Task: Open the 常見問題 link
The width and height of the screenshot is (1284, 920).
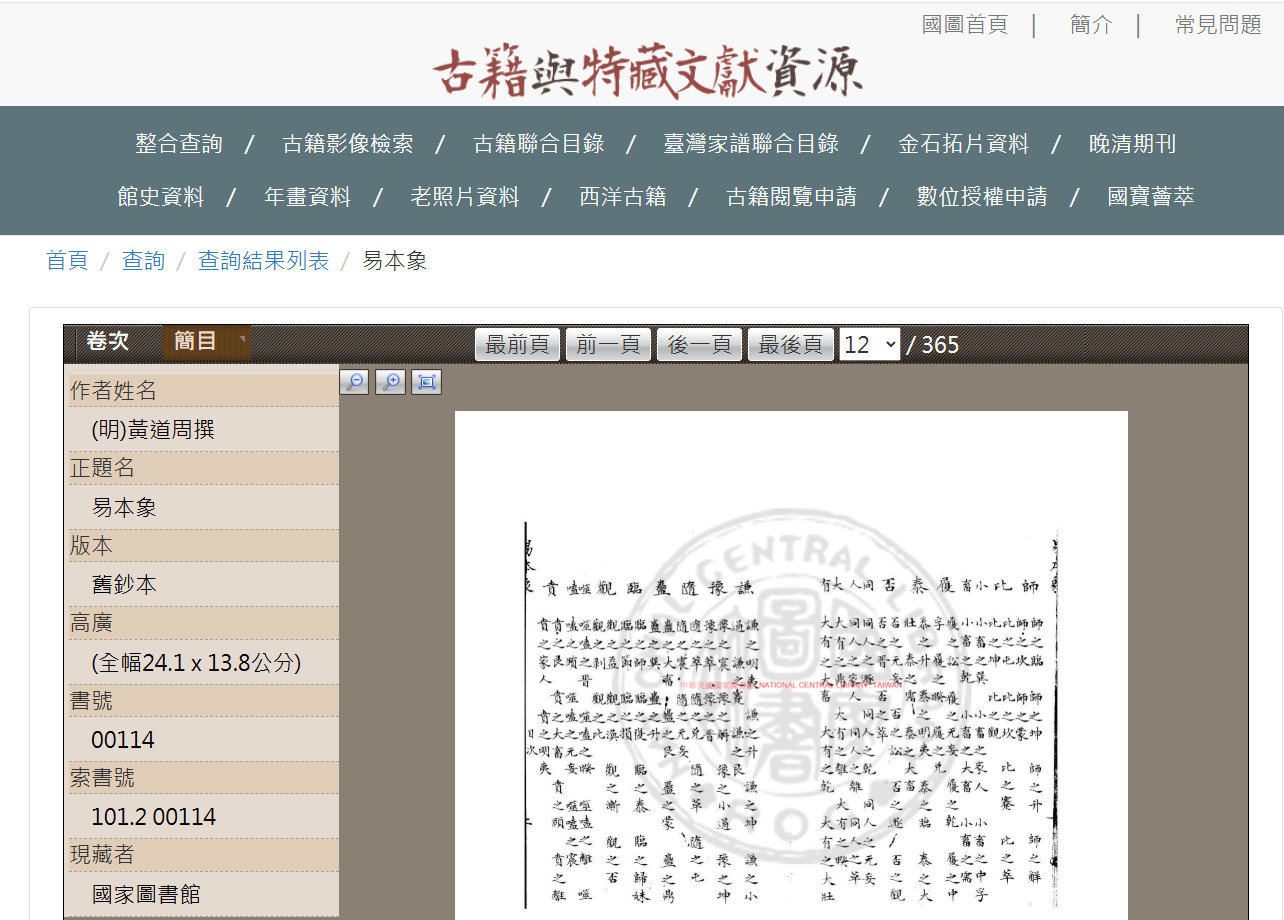Action: 1218,25
